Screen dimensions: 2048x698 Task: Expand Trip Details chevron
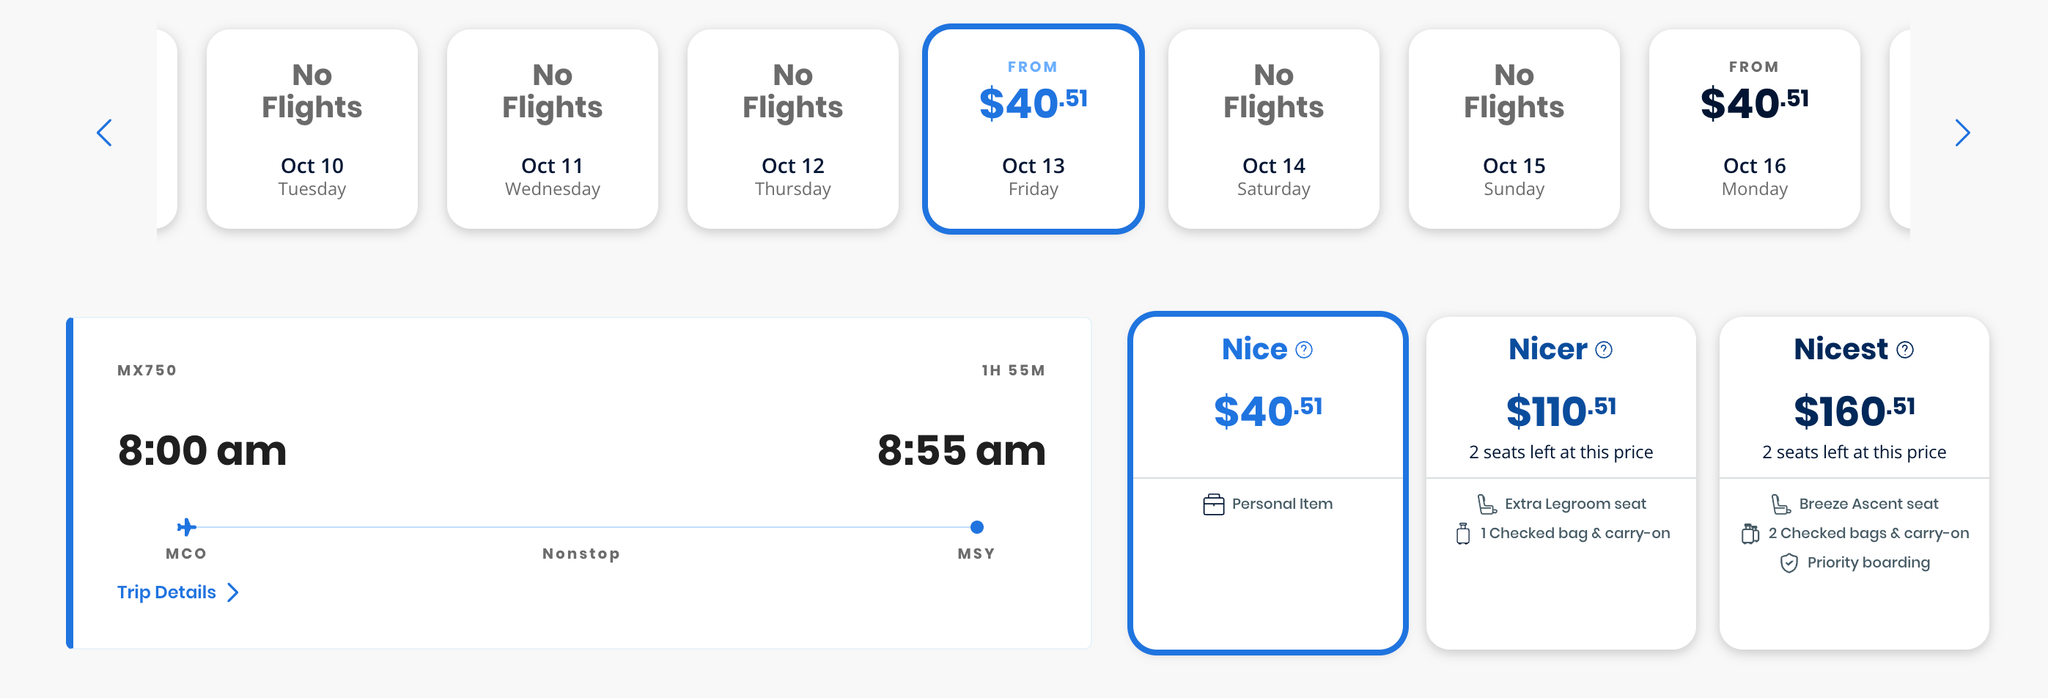tap(233, 593)
